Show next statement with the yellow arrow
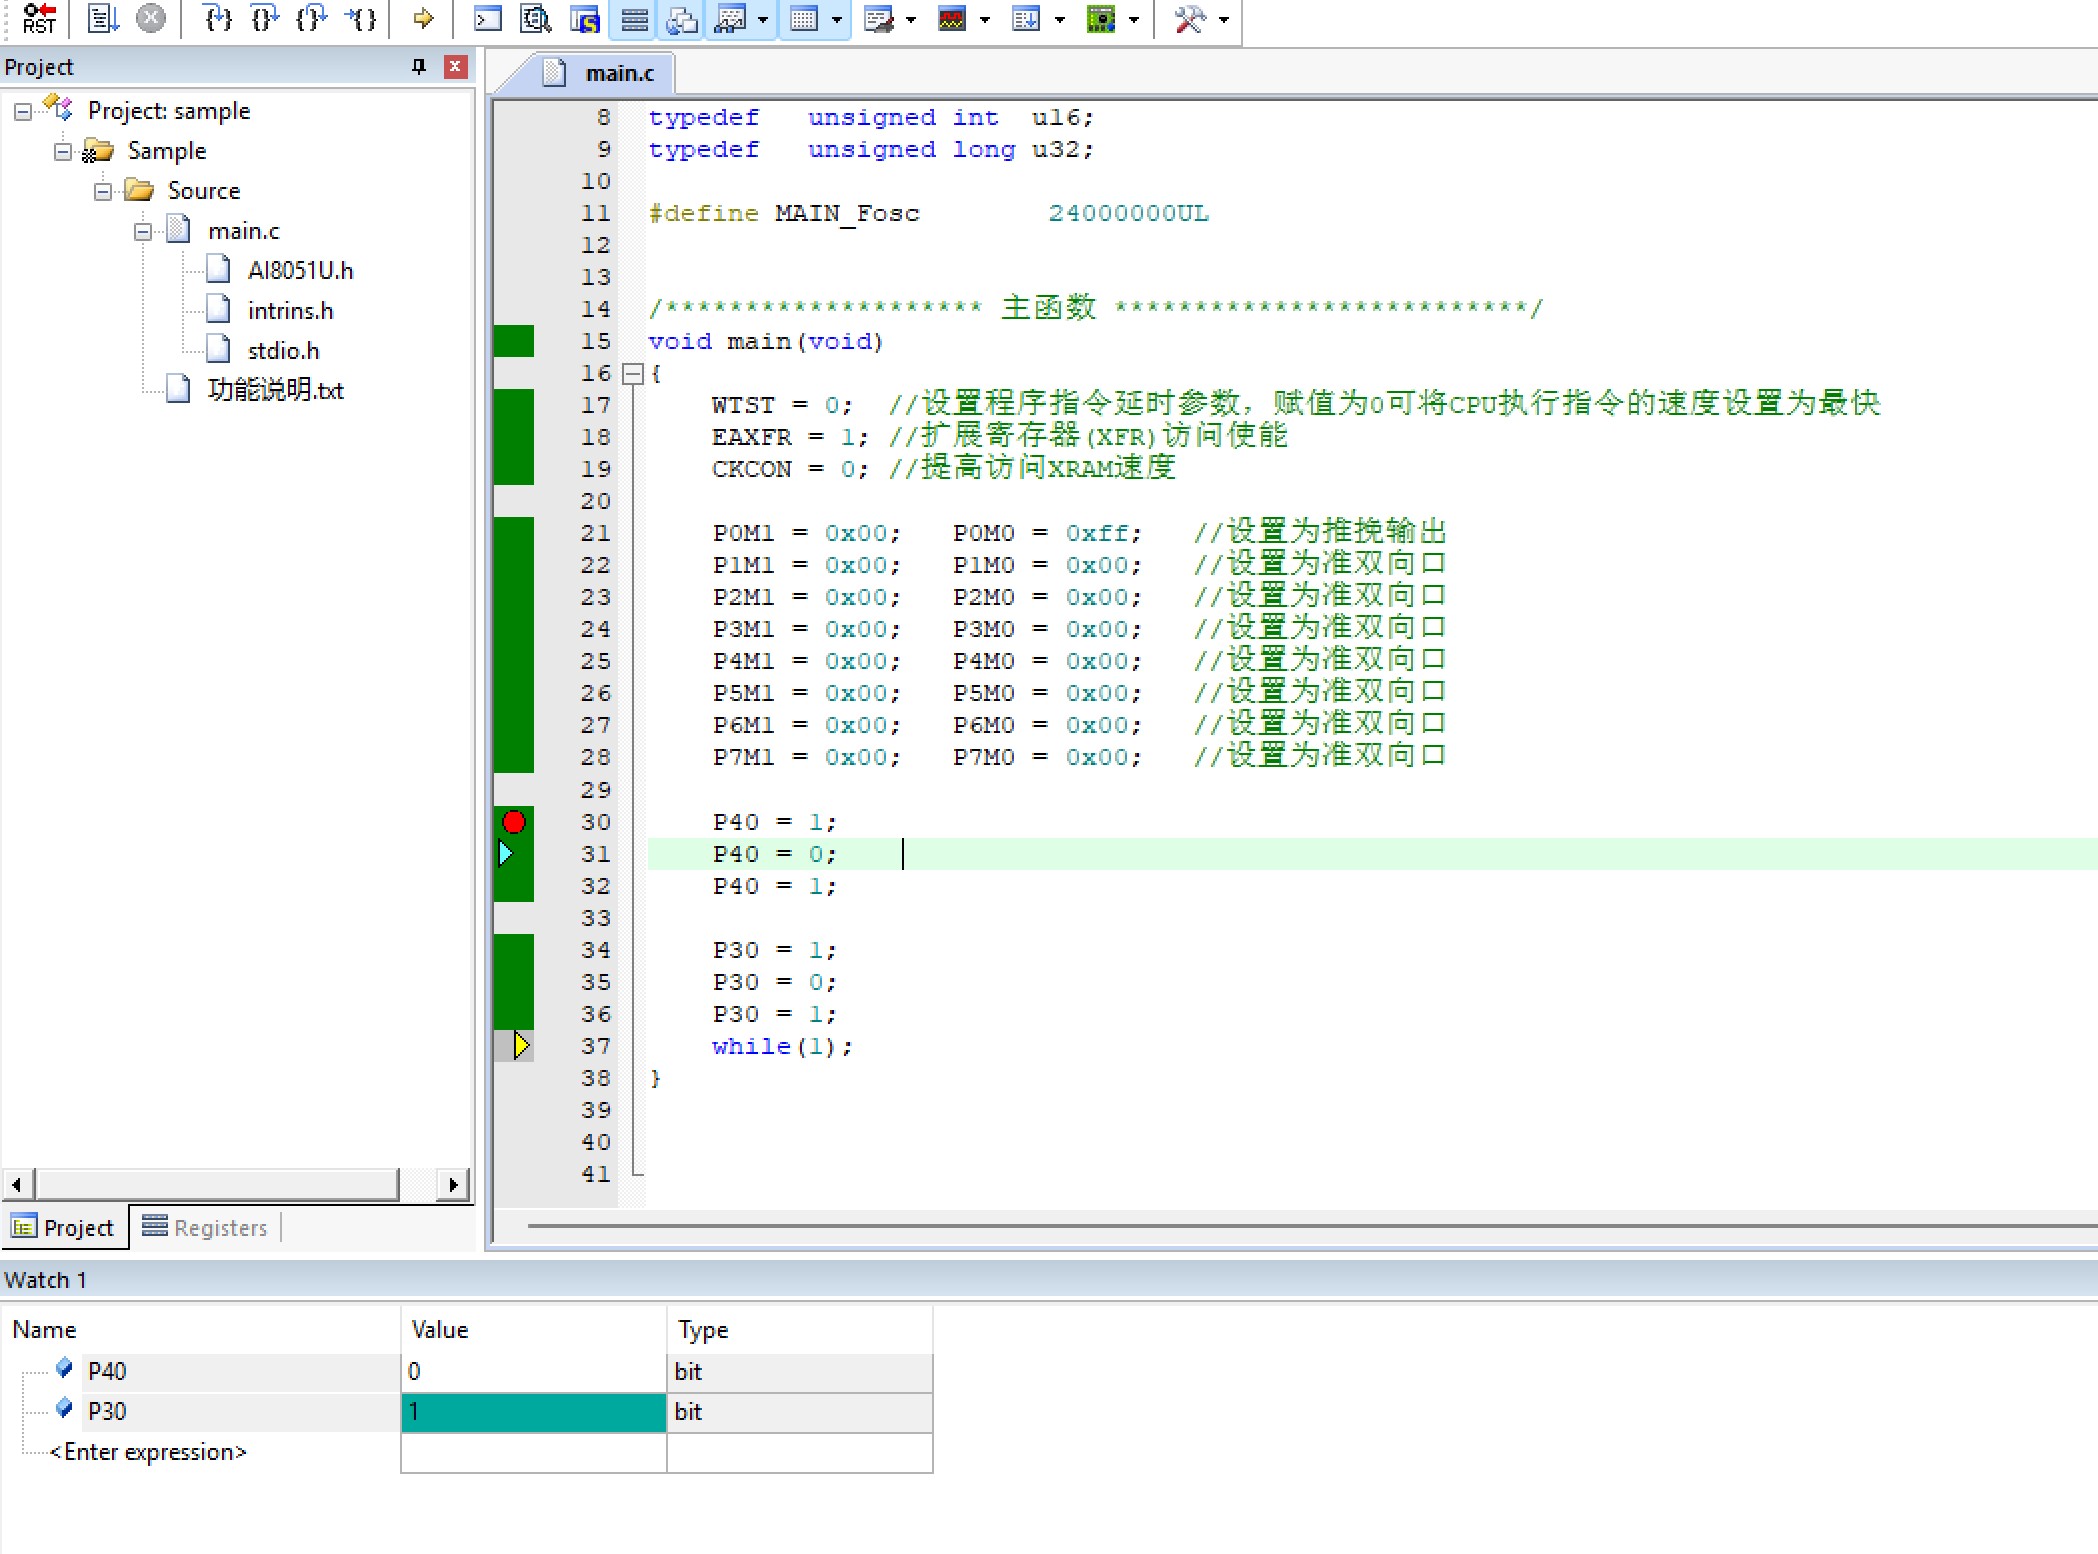The height and width of the screenshot is (1554, 2098). pos(423,19)
